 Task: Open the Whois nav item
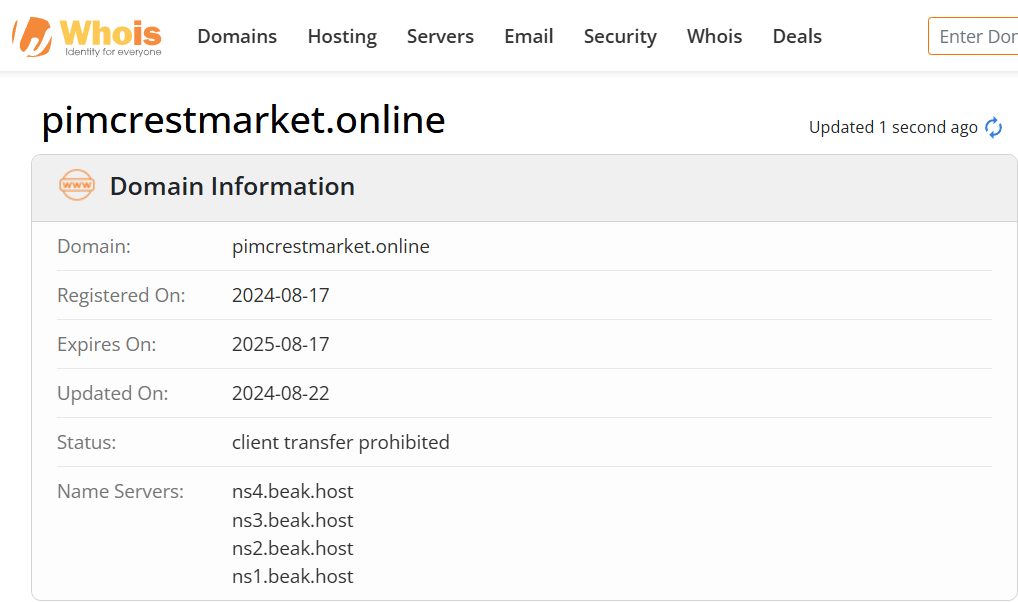[x=714, y=36]
